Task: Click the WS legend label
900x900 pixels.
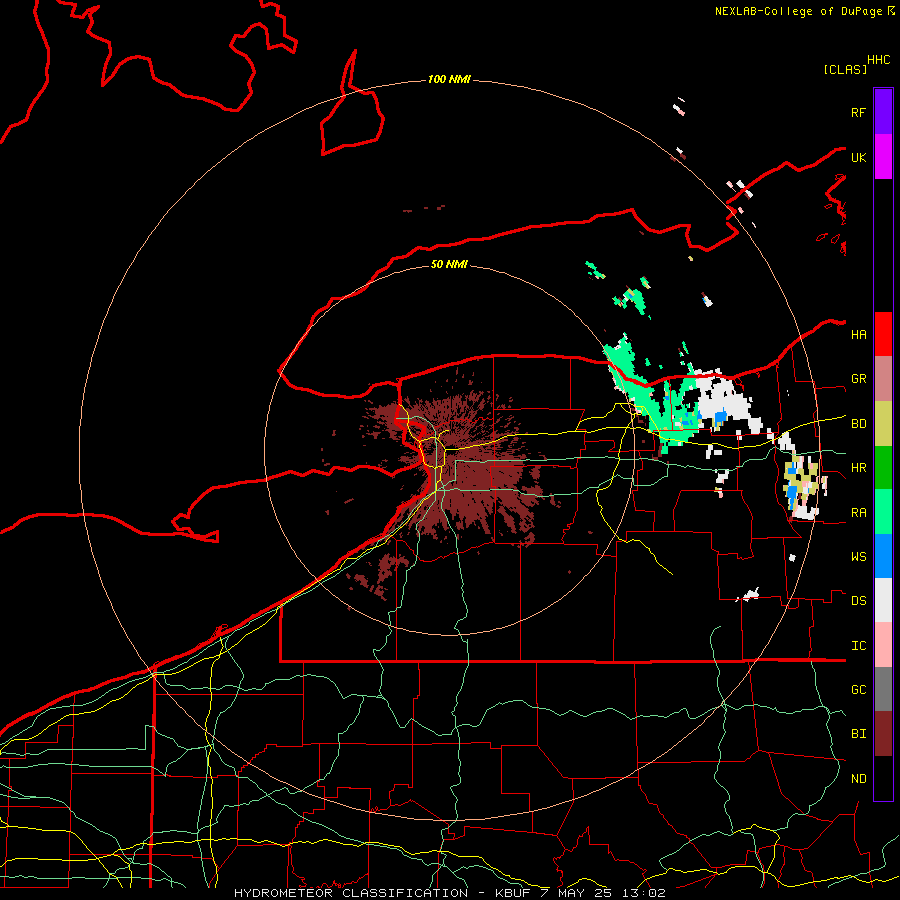Action: pos(858,557)
